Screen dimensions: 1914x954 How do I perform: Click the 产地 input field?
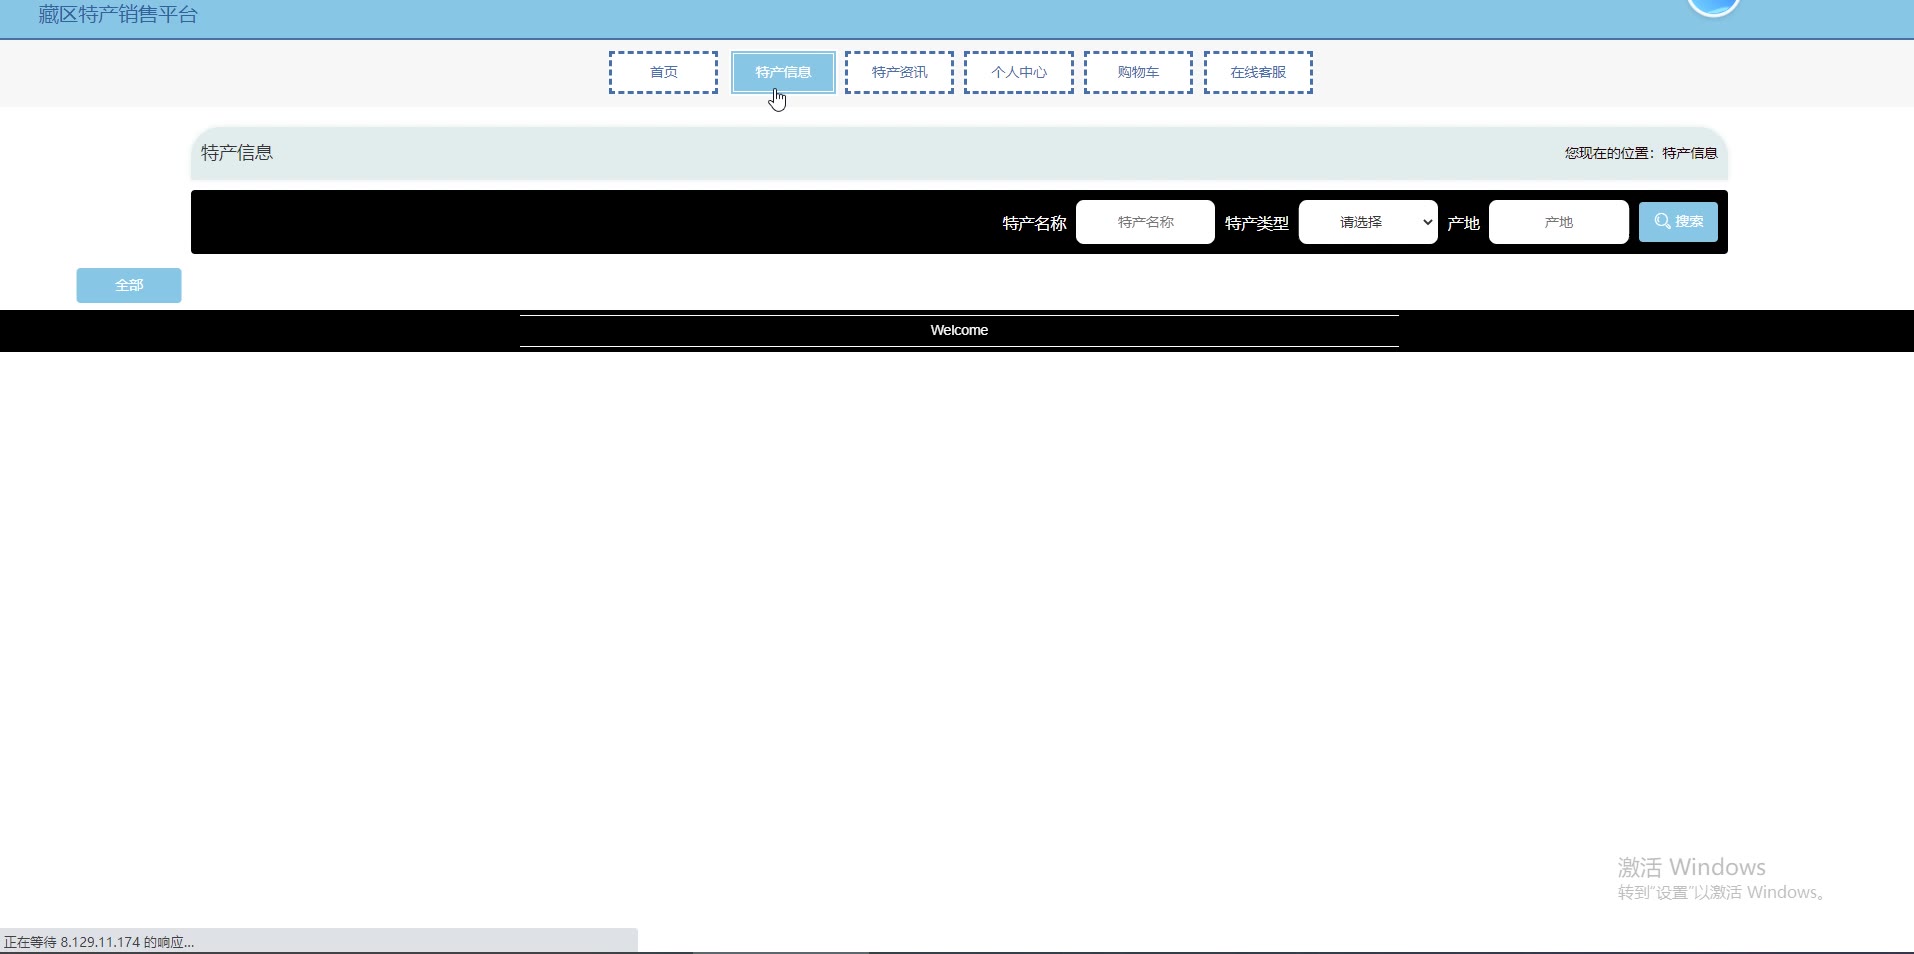[1558, 222]
